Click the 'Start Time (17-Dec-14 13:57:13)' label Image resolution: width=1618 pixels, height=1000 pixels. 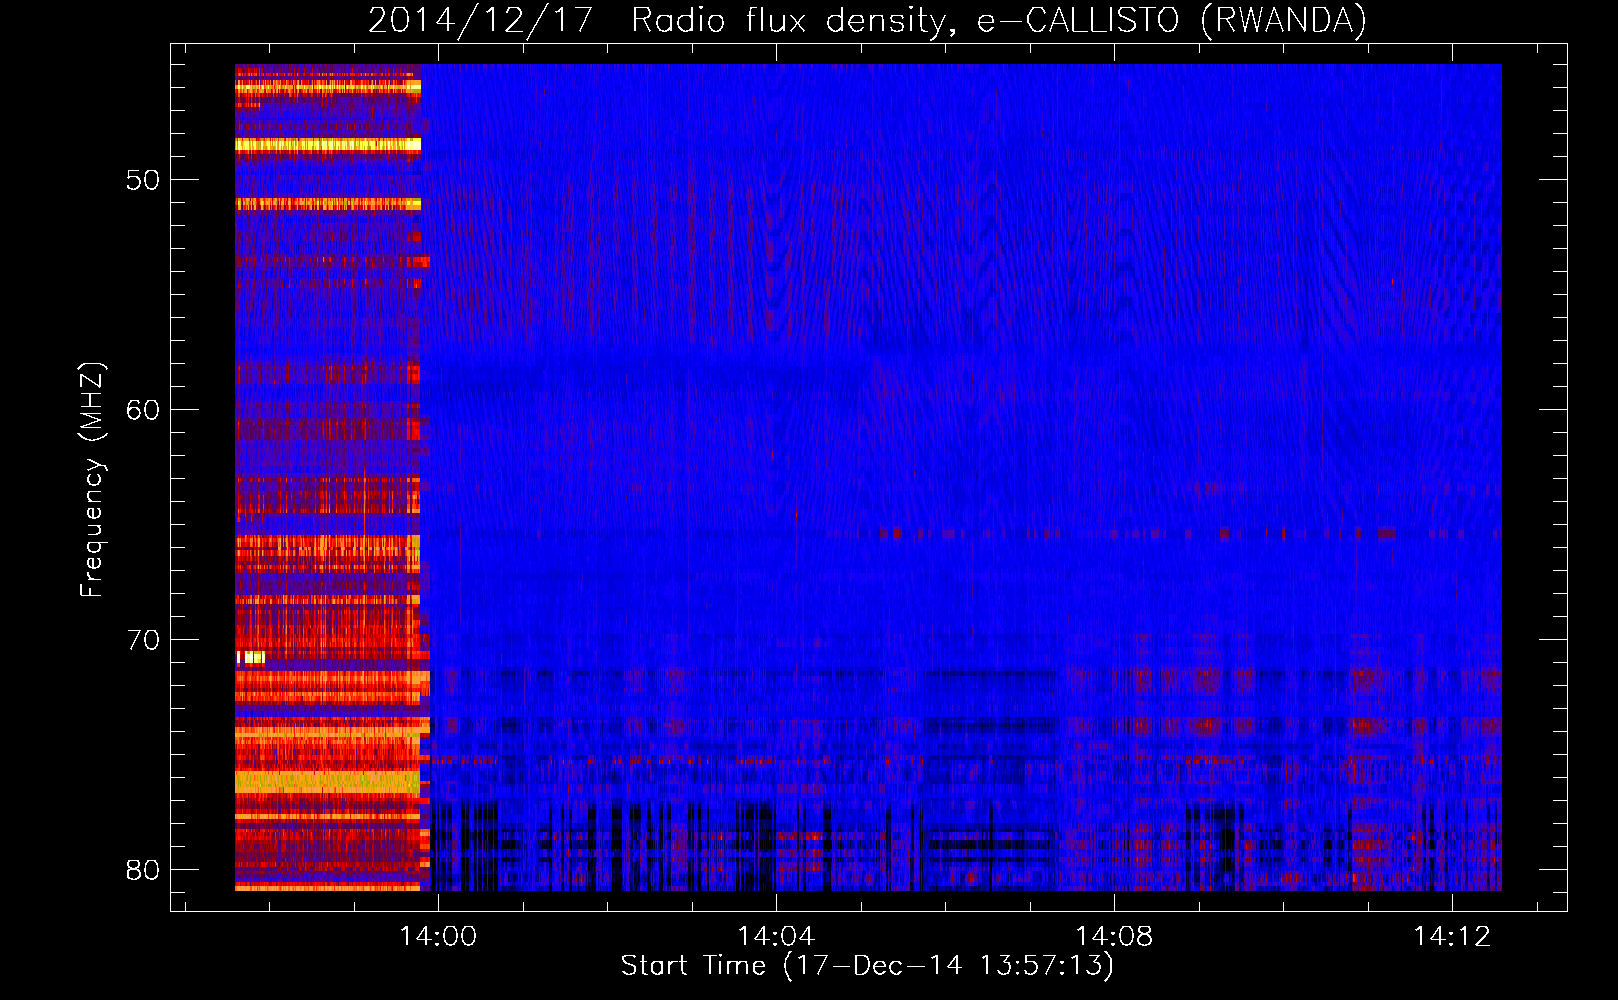pyautogui.click(x=867, y=966)
